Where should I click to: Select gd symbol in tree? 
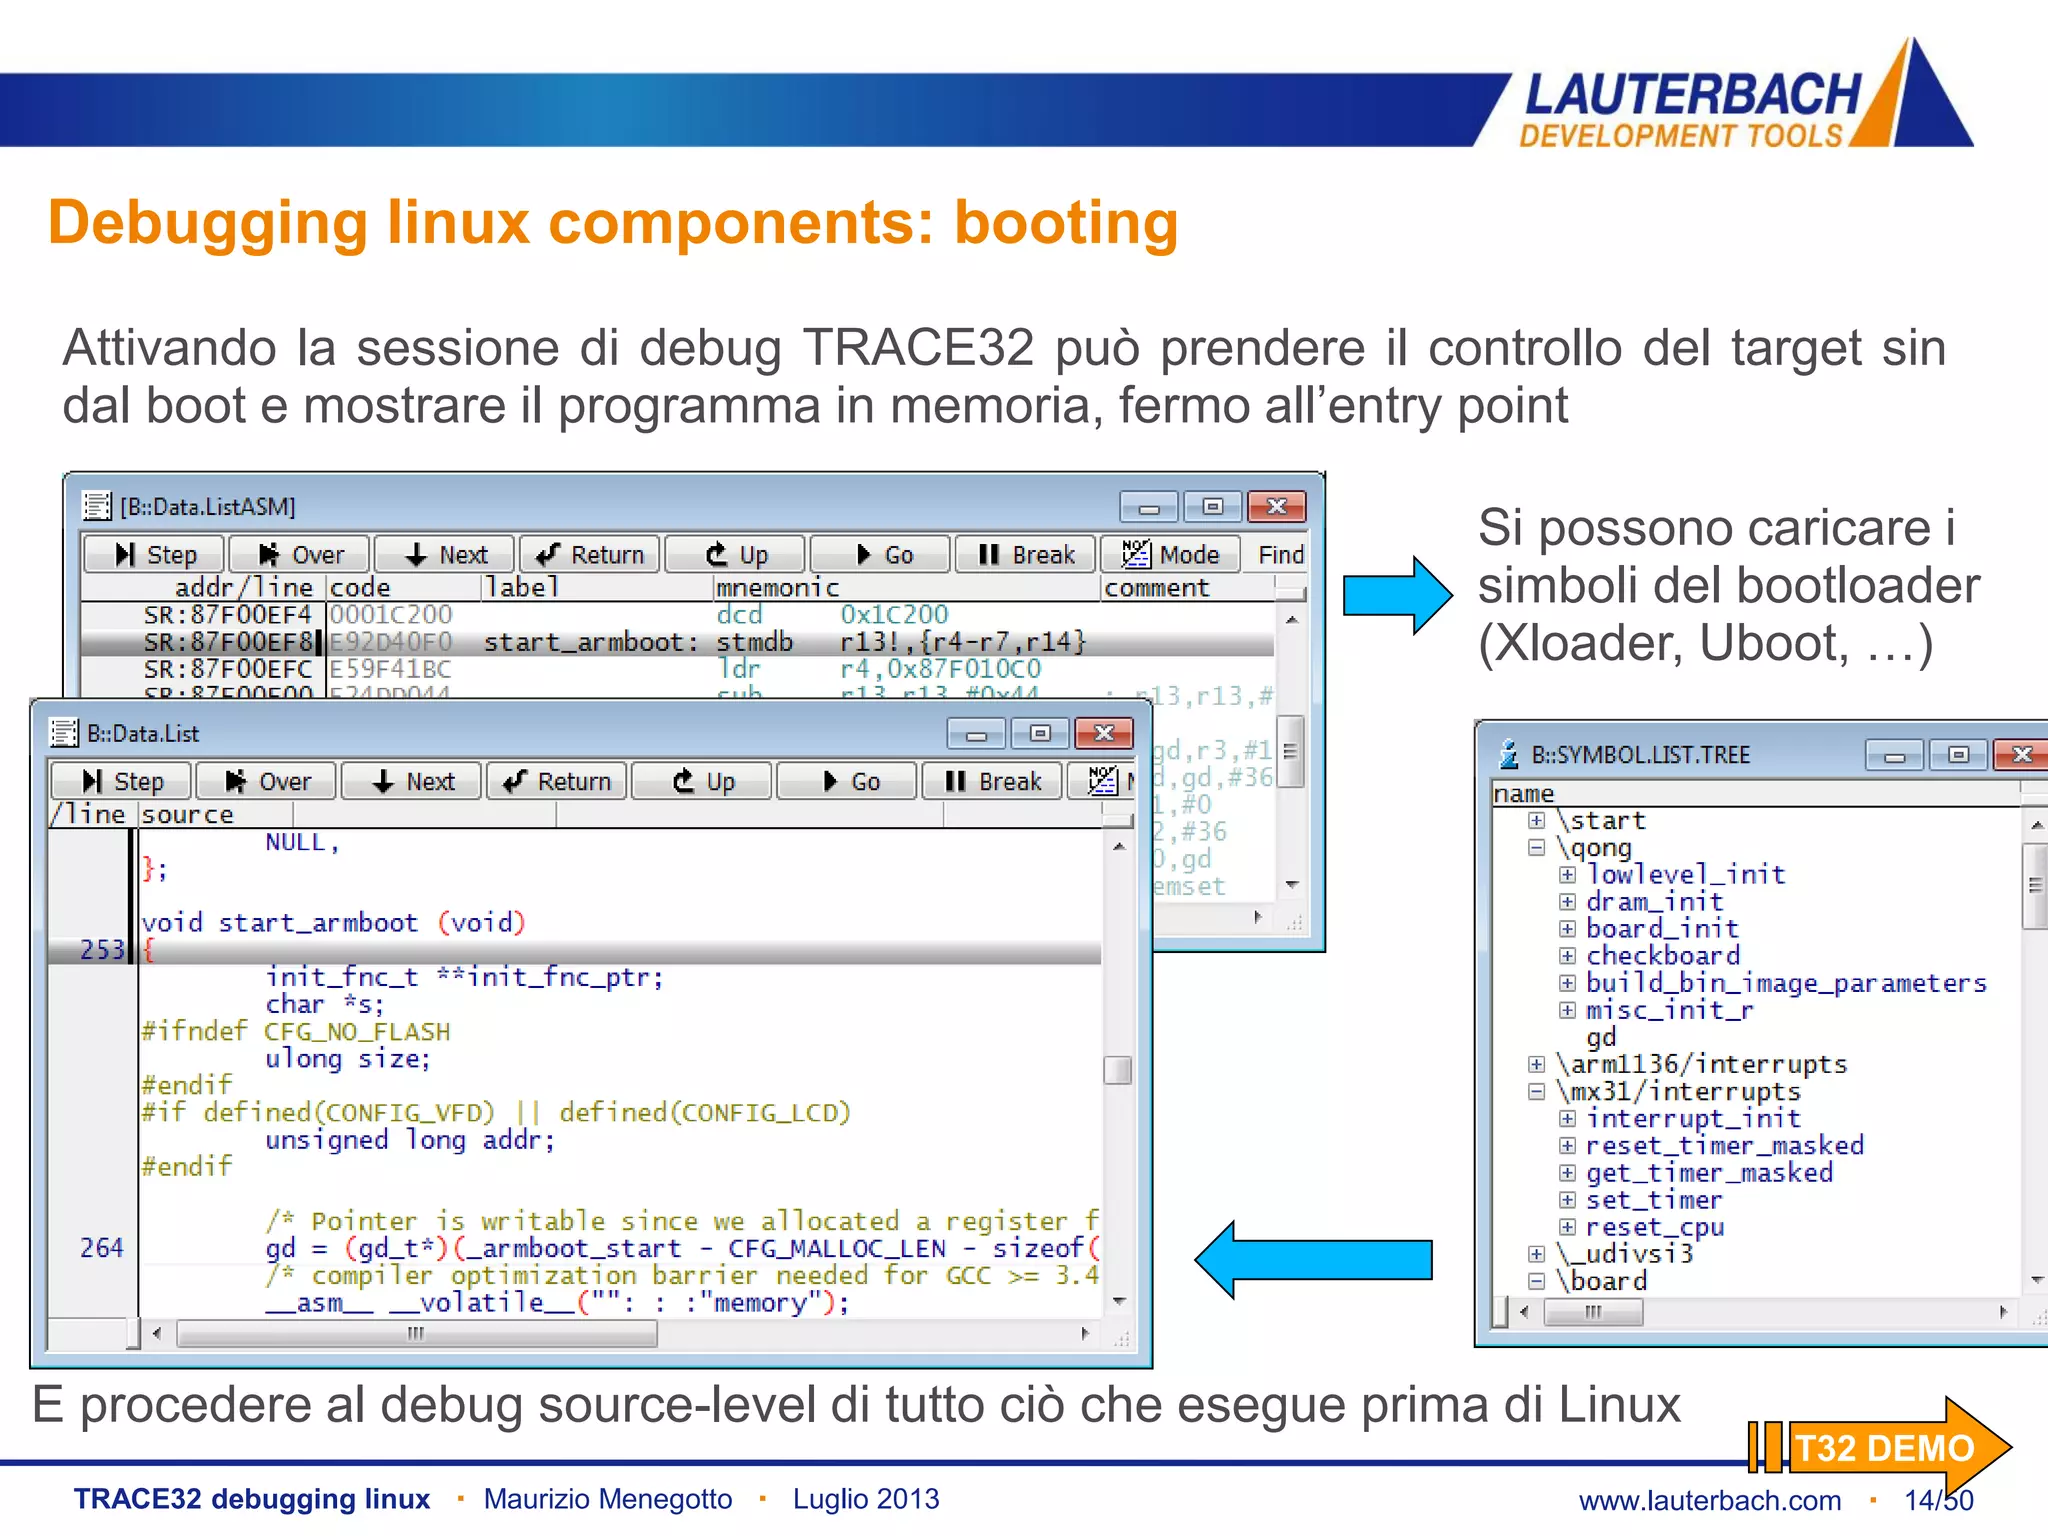click(1601, 1038)
